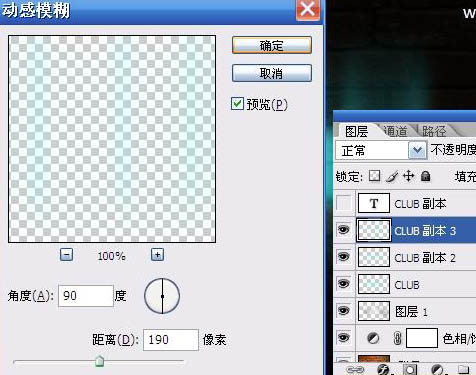Select the 图层 1 layer name

411,312
